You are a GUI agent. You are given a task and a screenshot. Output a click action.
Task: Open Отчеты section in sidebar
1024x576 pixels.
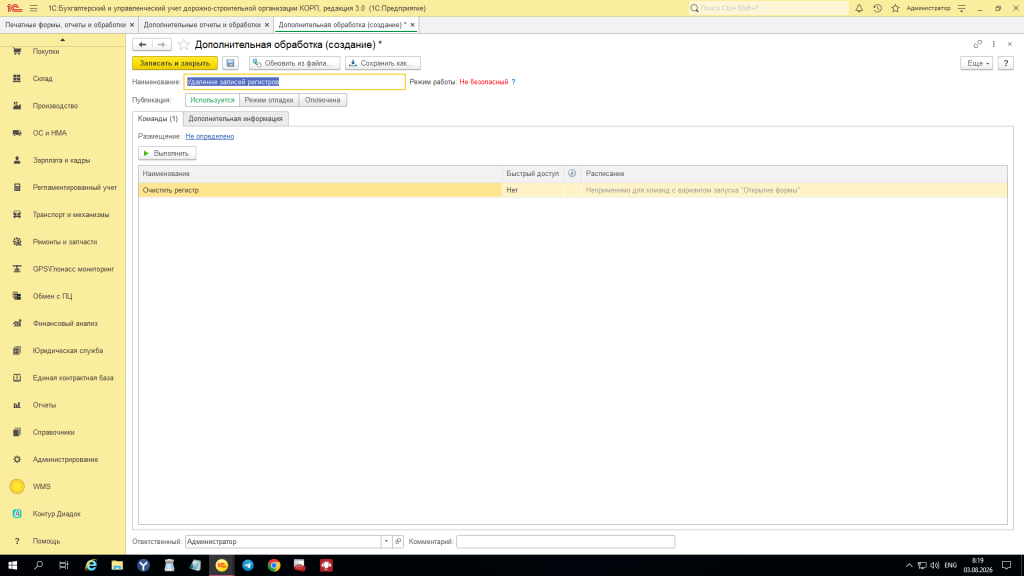click(44, 405)
